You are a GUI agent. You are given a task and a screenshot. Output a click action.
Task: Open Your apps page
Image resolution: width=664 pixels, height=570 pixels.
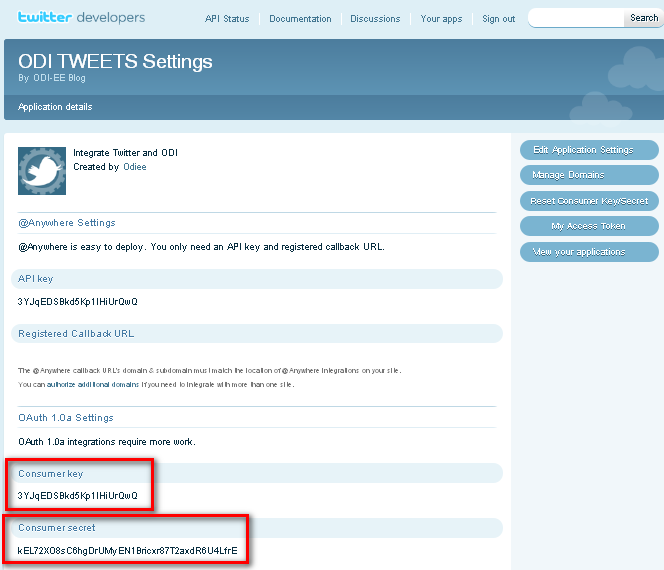click(441, 19)
